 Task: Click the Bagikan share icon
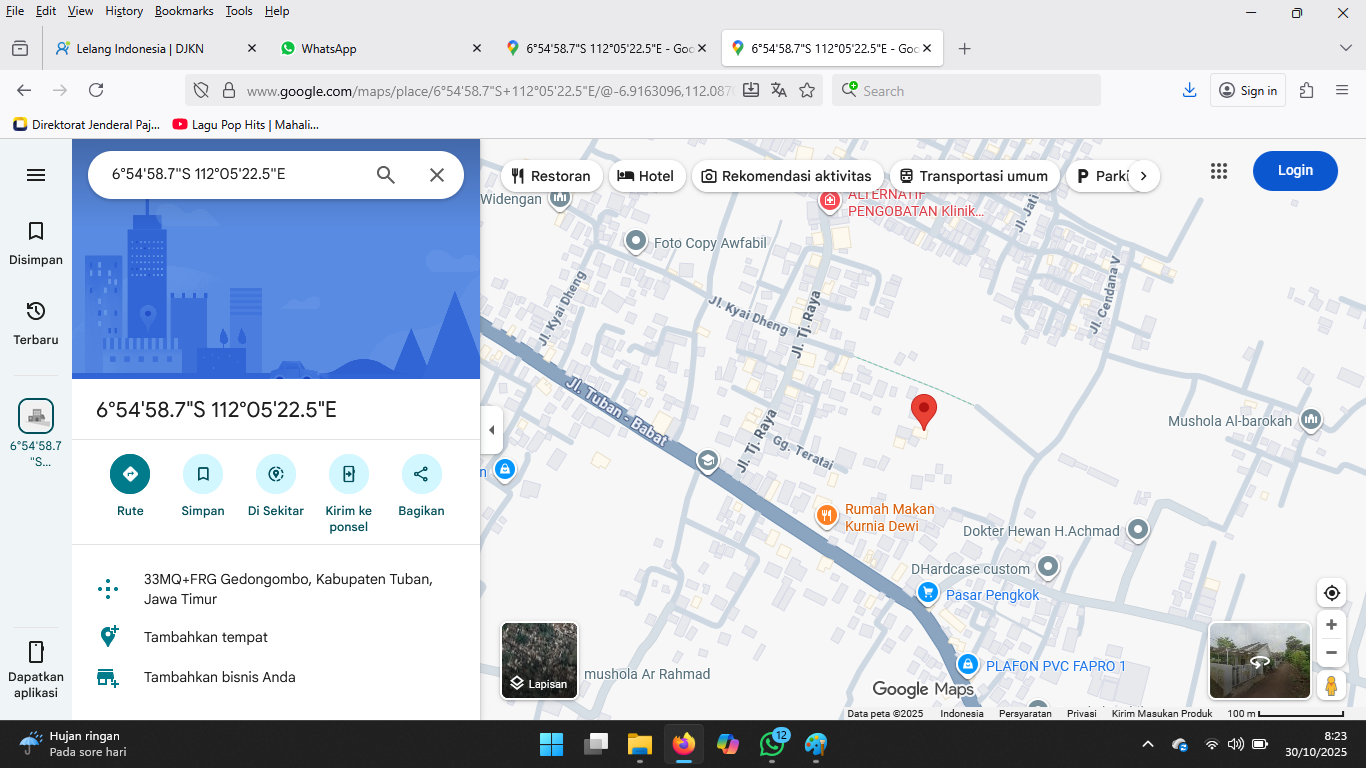coord(421,474)
